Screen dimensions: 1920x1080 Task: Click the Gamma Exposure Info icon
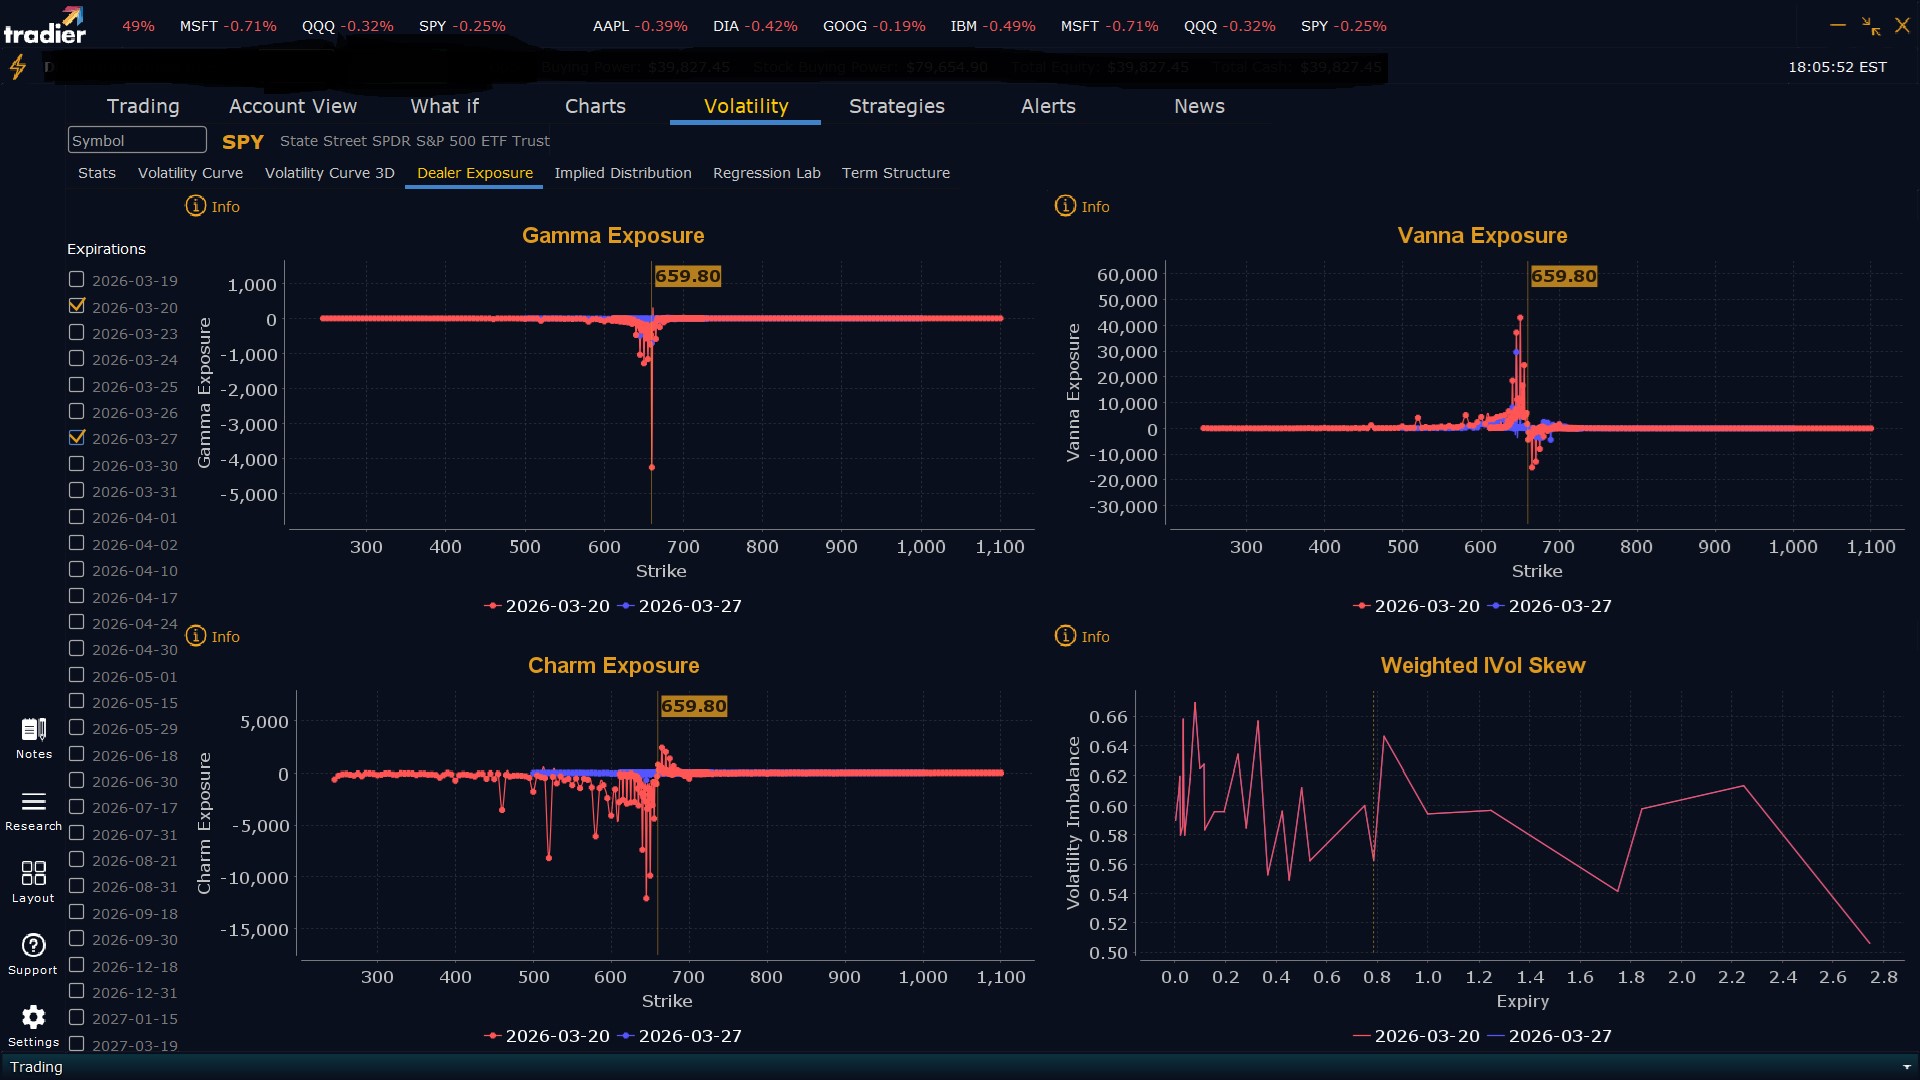(x=196, y=206)
